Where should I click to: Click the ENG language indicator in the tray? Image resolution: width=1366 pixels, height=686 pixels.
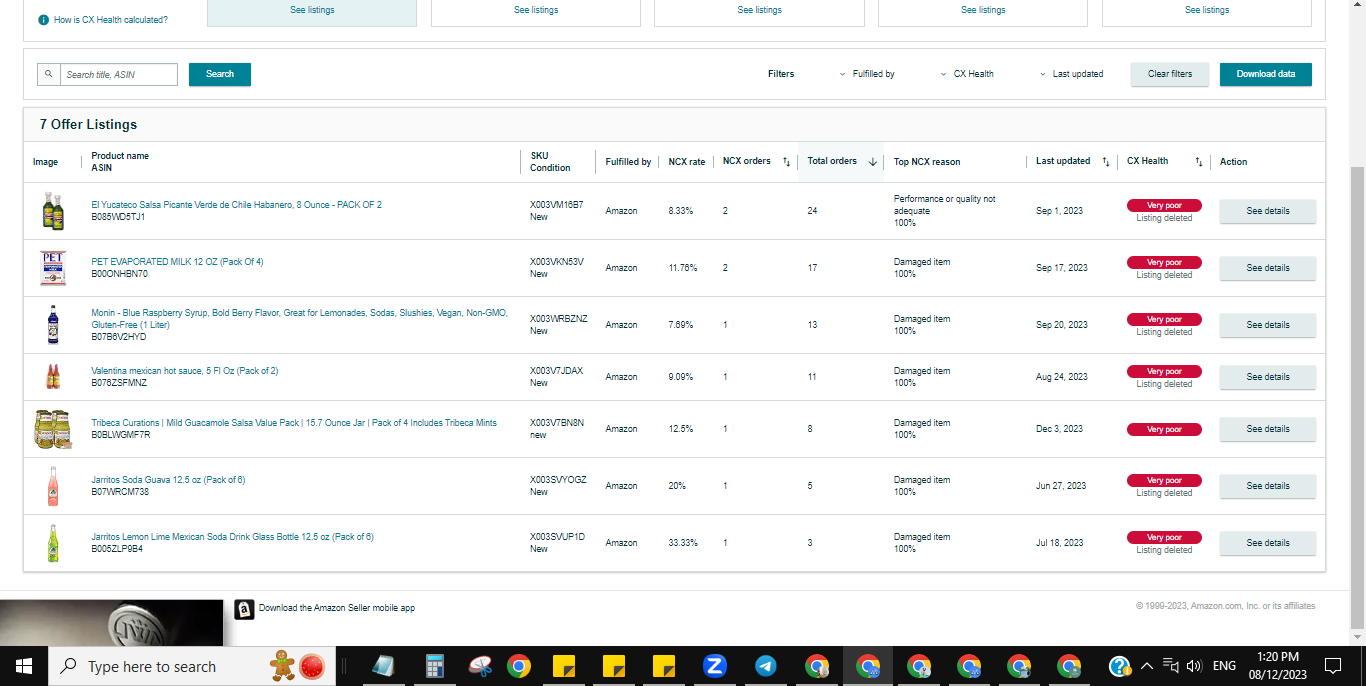click(1224, 666)
